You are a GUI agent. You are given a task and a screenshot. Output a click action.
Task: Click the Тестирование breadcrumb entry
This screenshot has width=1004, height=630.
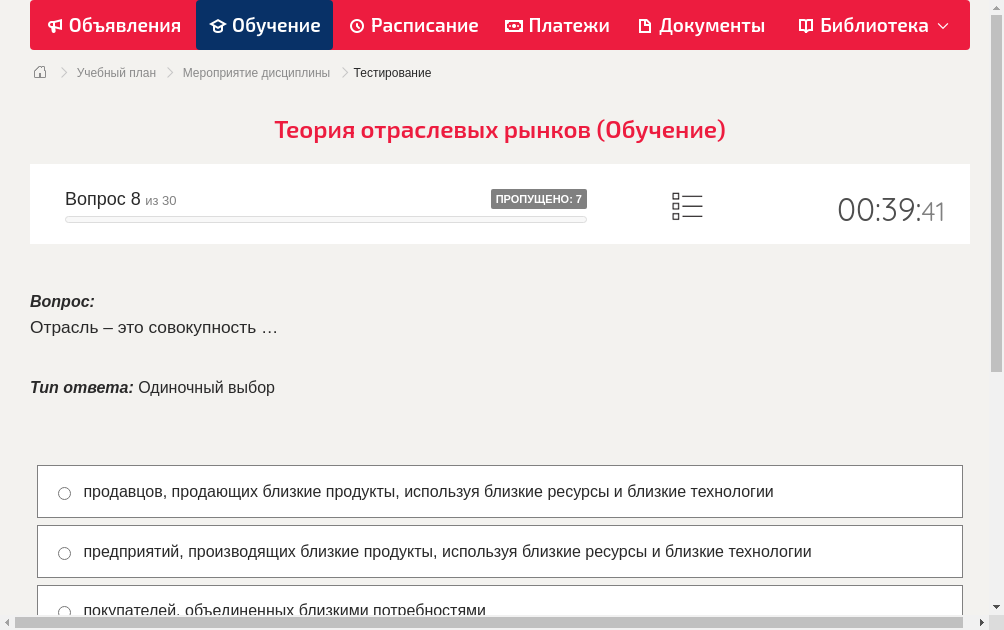click(390, 72)
